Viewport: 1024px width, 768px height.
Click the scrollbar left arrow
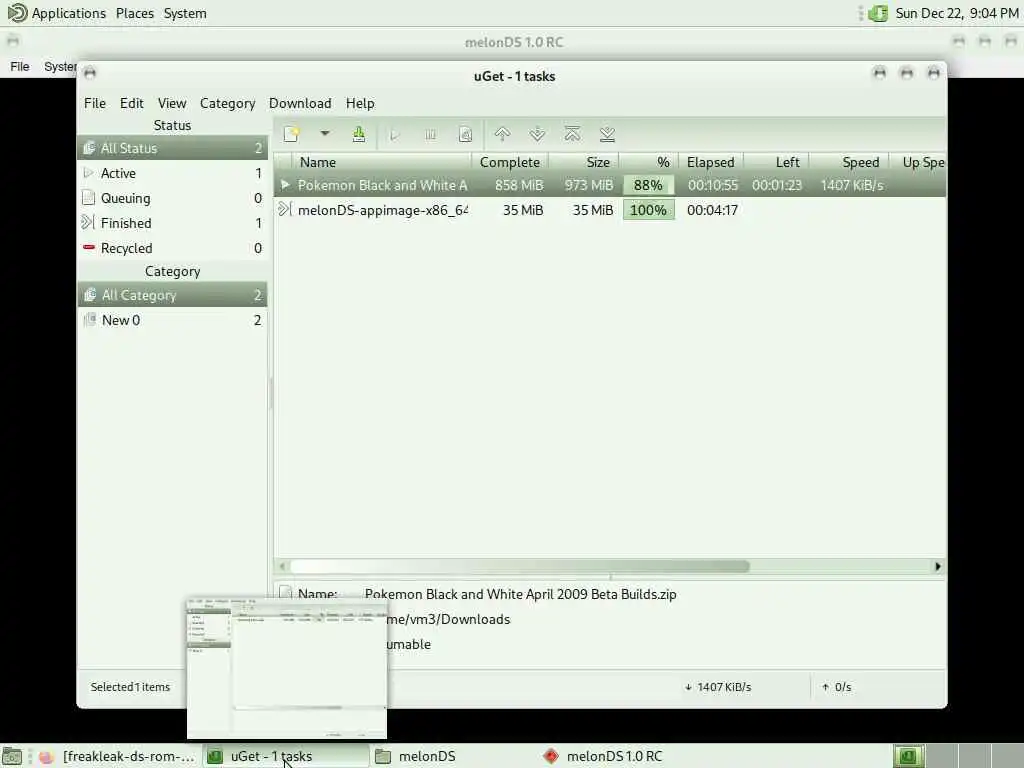(x=282, y=566)
